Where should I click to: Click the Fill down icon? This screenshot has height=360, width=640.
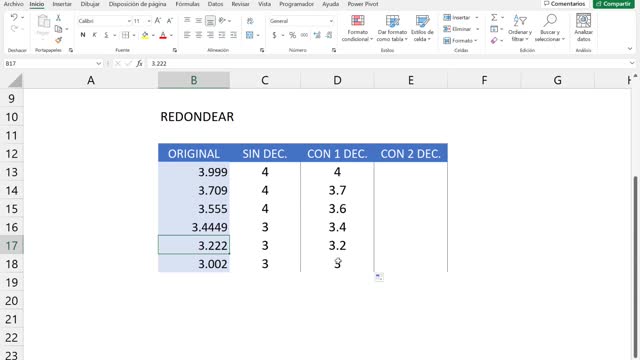click(494, 29)
